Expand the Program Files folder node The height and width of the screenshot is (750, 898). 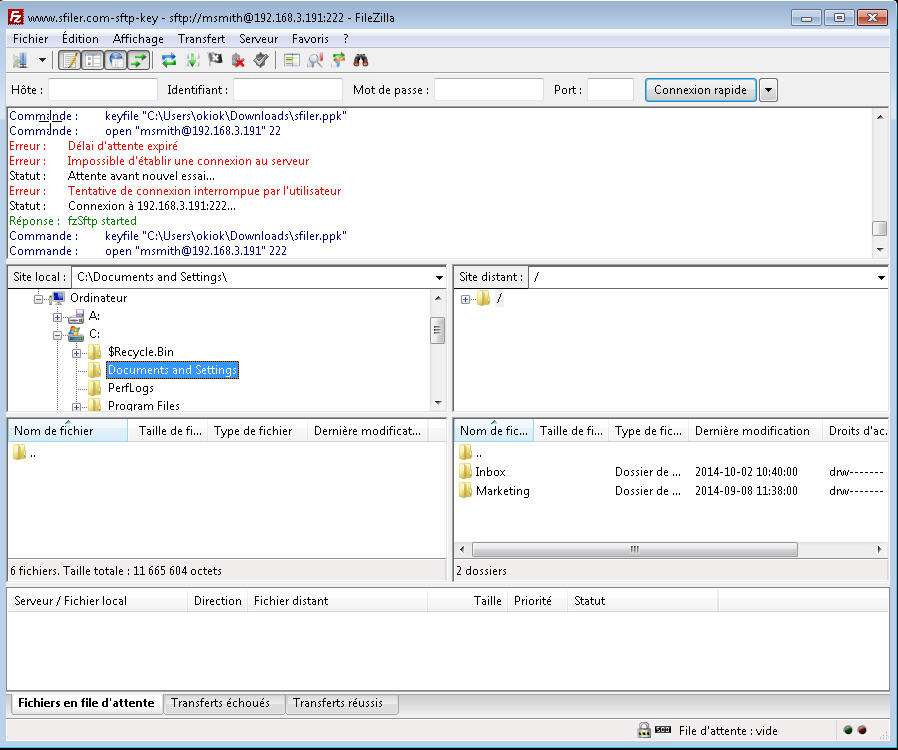click(76, 406)
